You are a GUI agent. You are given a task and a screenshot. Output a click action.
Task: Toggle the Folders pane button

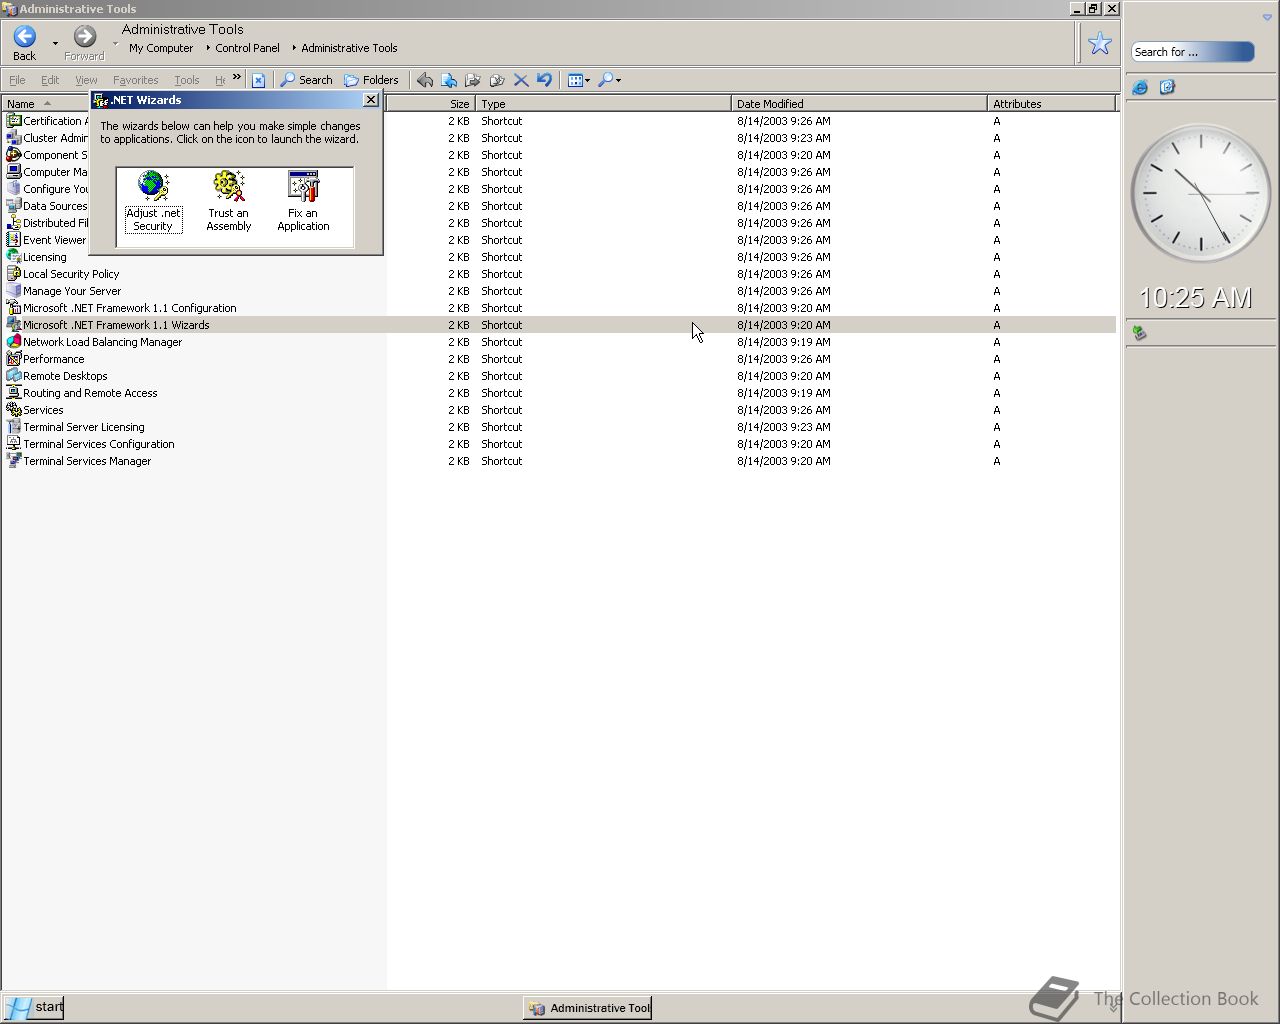coord(371,80)
